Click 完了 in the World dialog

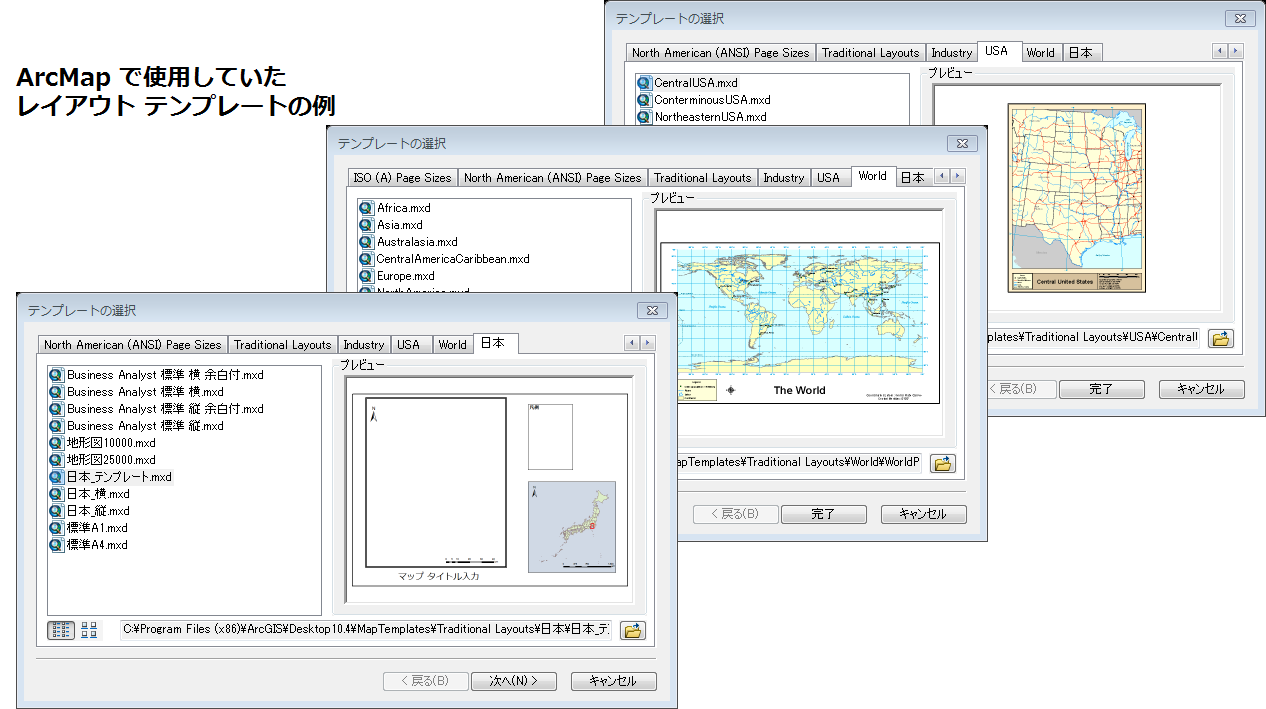click(x=823, y=514)
